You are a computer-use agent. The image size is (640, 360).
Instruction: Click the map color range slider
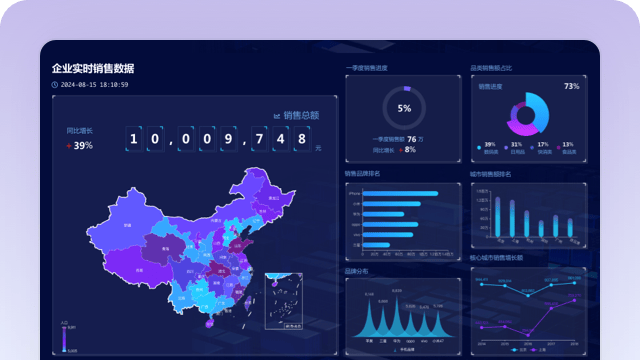coord(64,339)
